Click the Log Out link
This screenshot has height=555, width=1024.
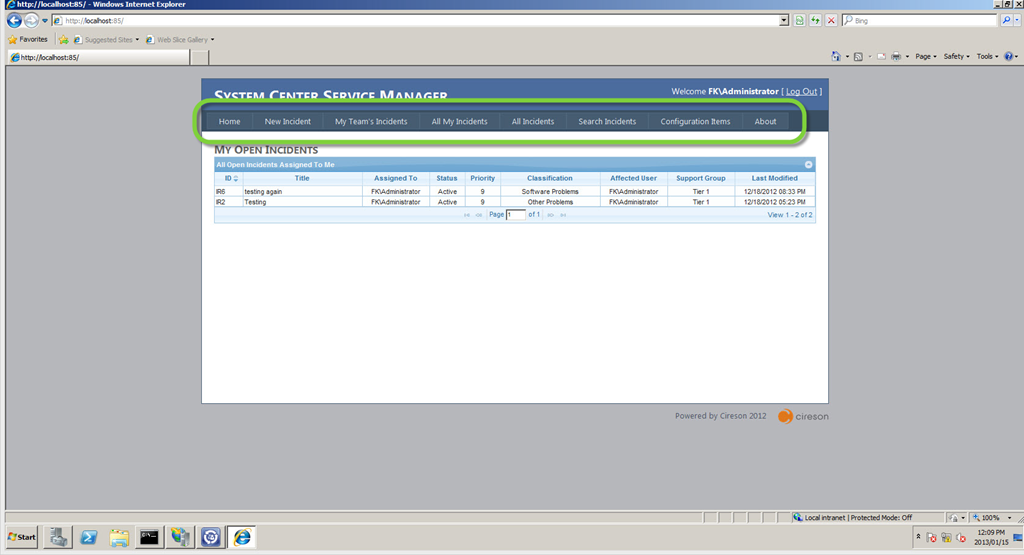click(801, 91)
